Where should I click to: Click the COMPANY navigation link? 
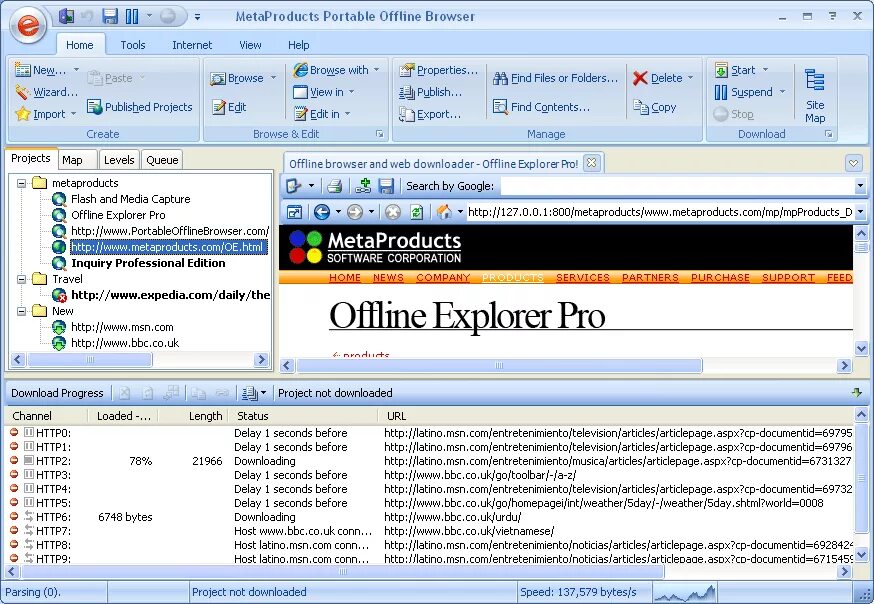point(443,277)
